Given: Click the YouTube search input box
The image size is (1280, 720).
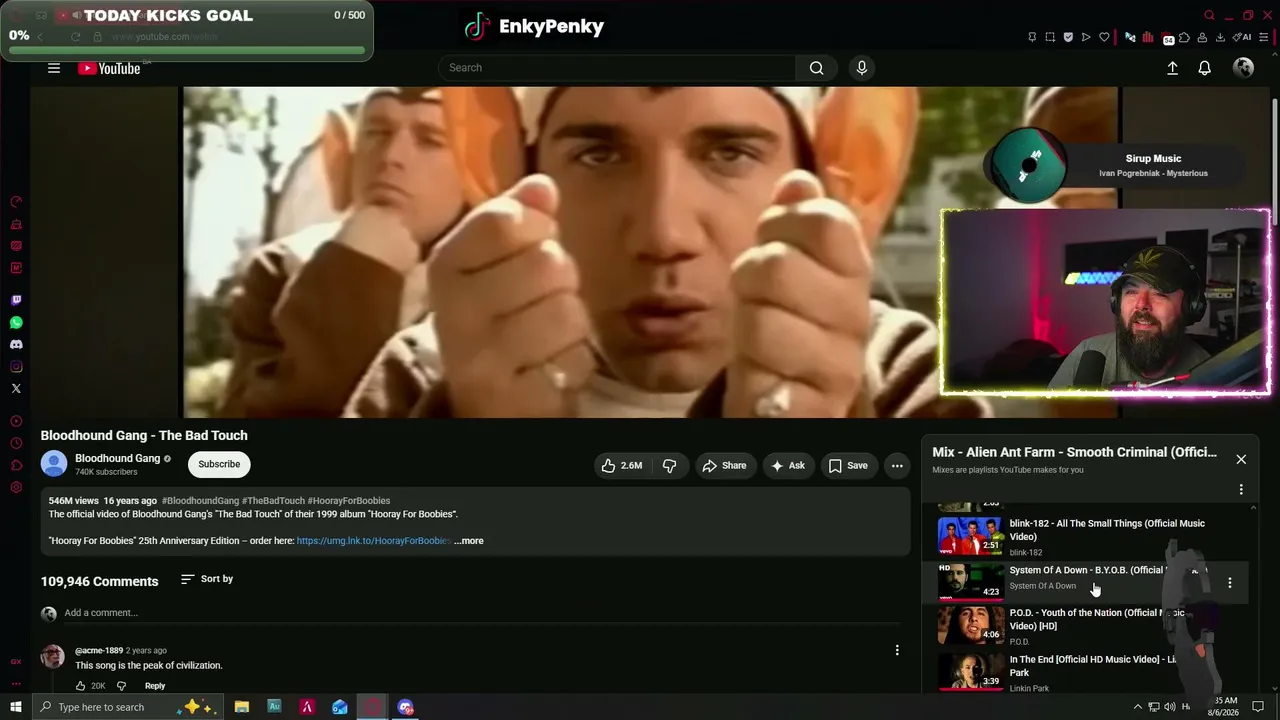Looking at the screenshot, I should point(618,68).
